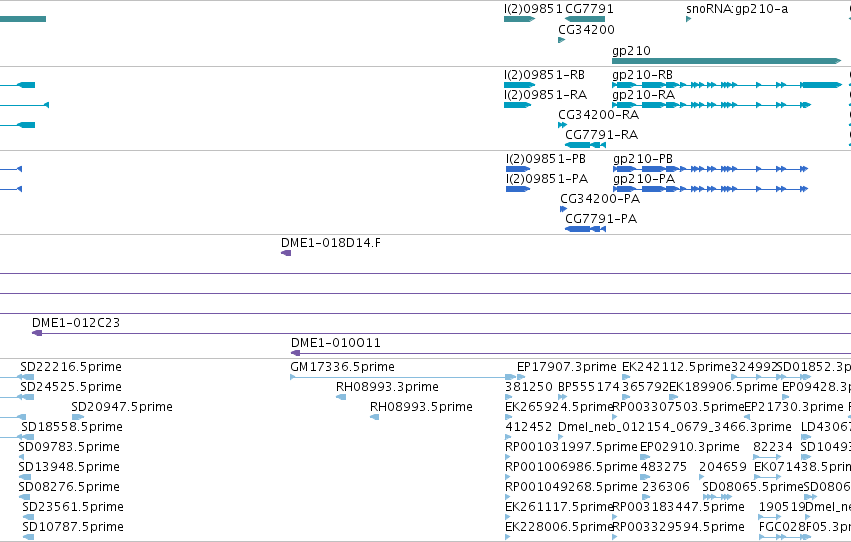The width and height of the screenshot is (851, 542).
Task: Open the BP555174 EST label
Action: point(589,387)
